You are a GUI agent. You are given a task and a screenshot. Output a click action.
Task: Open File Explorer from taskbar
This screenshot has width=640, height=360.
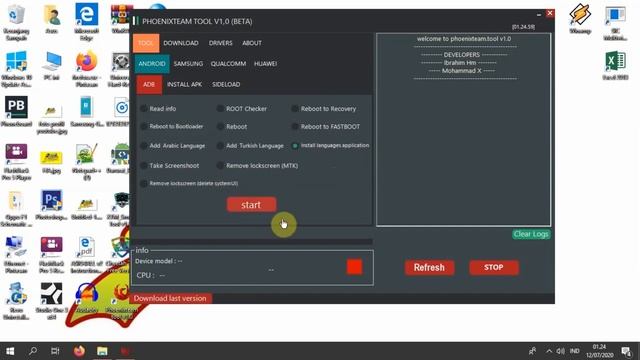[102, 351]
